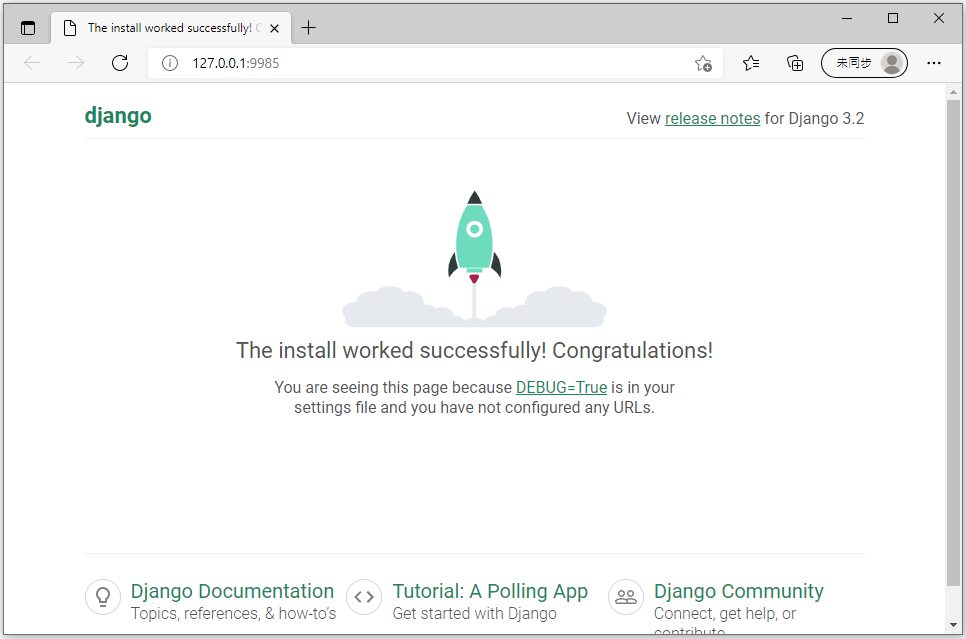966x639 pixels.
Task: Click the scrollbar down arrow
Action: [953, 625]
